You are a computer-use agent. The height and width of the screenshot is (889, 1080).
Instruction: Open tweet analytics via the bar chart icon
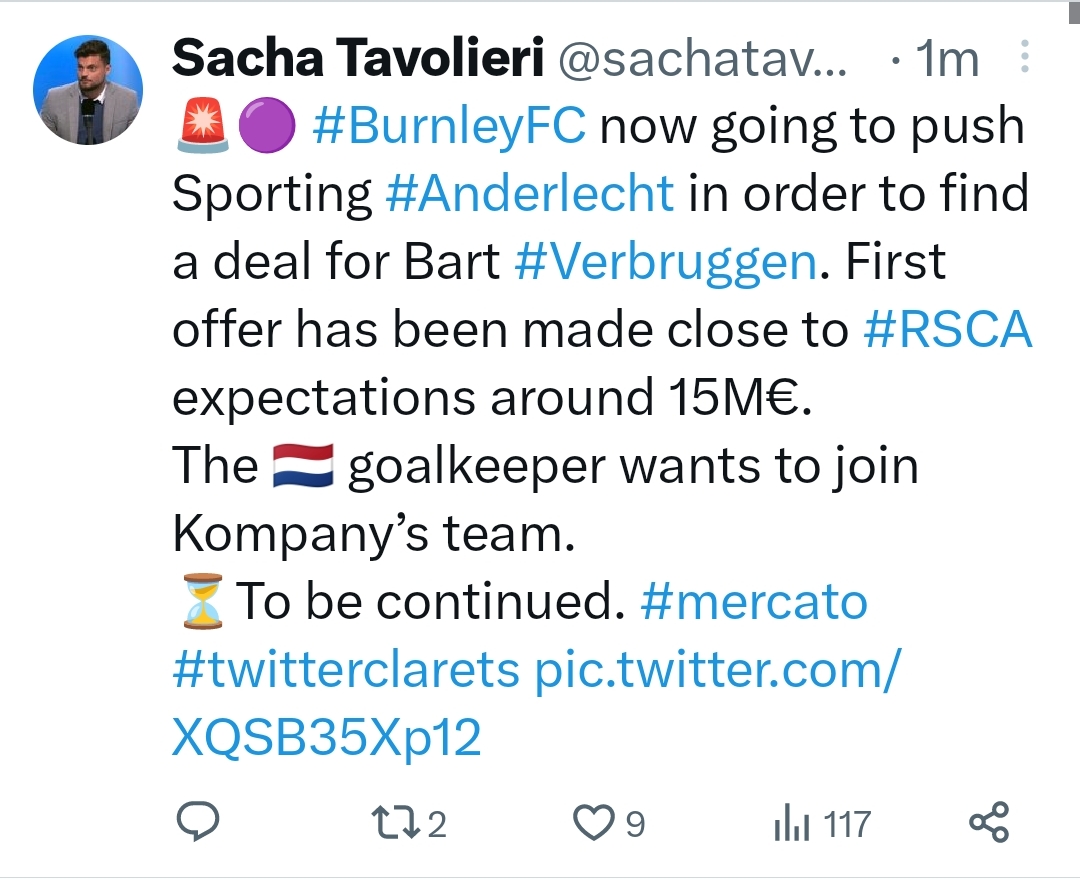point(792,824)
